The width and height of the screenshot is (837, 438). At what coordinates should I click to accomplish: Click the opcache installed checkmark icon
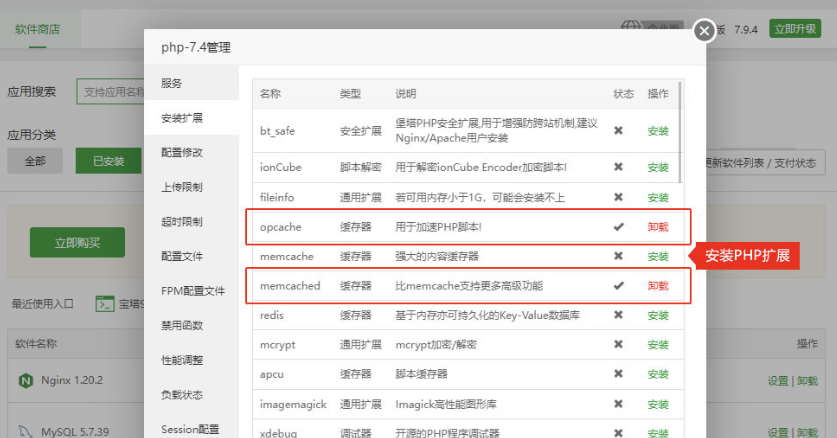coord(618,227)
